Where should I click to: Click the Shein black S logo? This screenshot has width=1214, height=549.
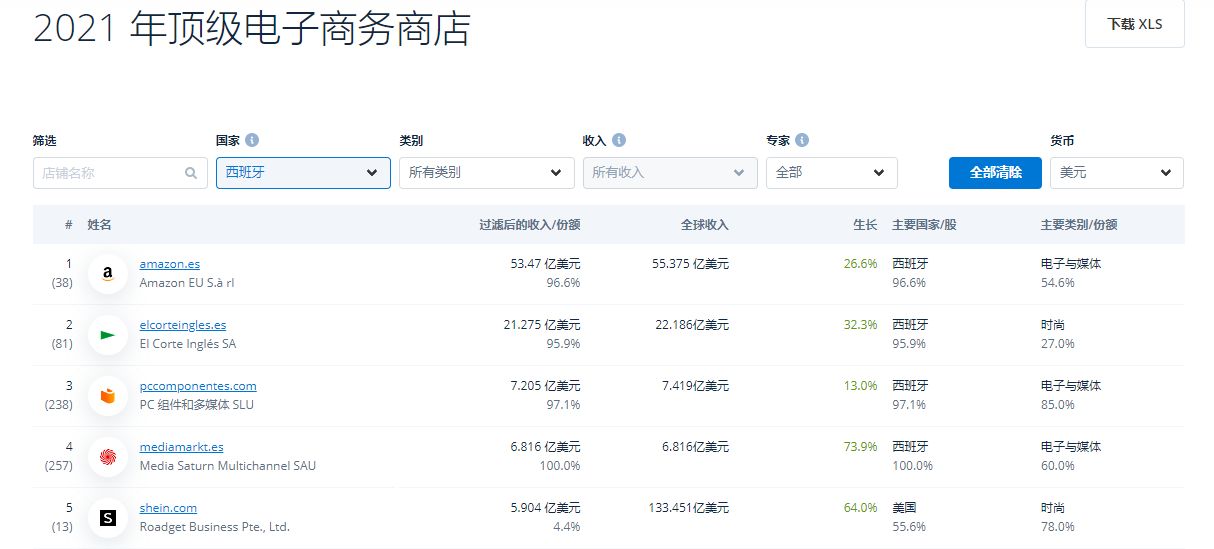(x=108, y=518)
